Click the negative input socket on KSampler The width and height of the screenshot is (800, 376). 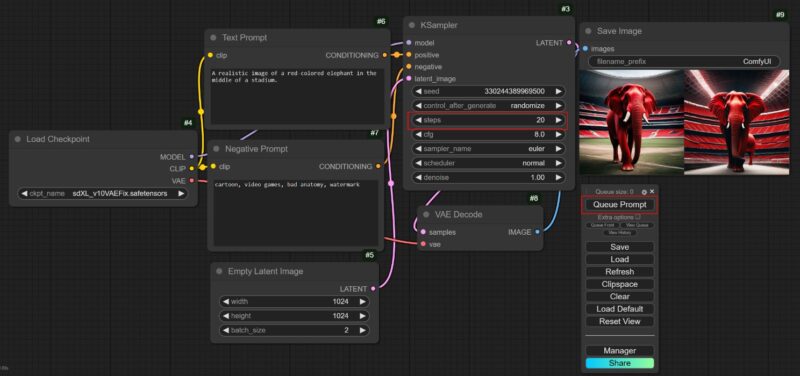click(x=409, y=67)
